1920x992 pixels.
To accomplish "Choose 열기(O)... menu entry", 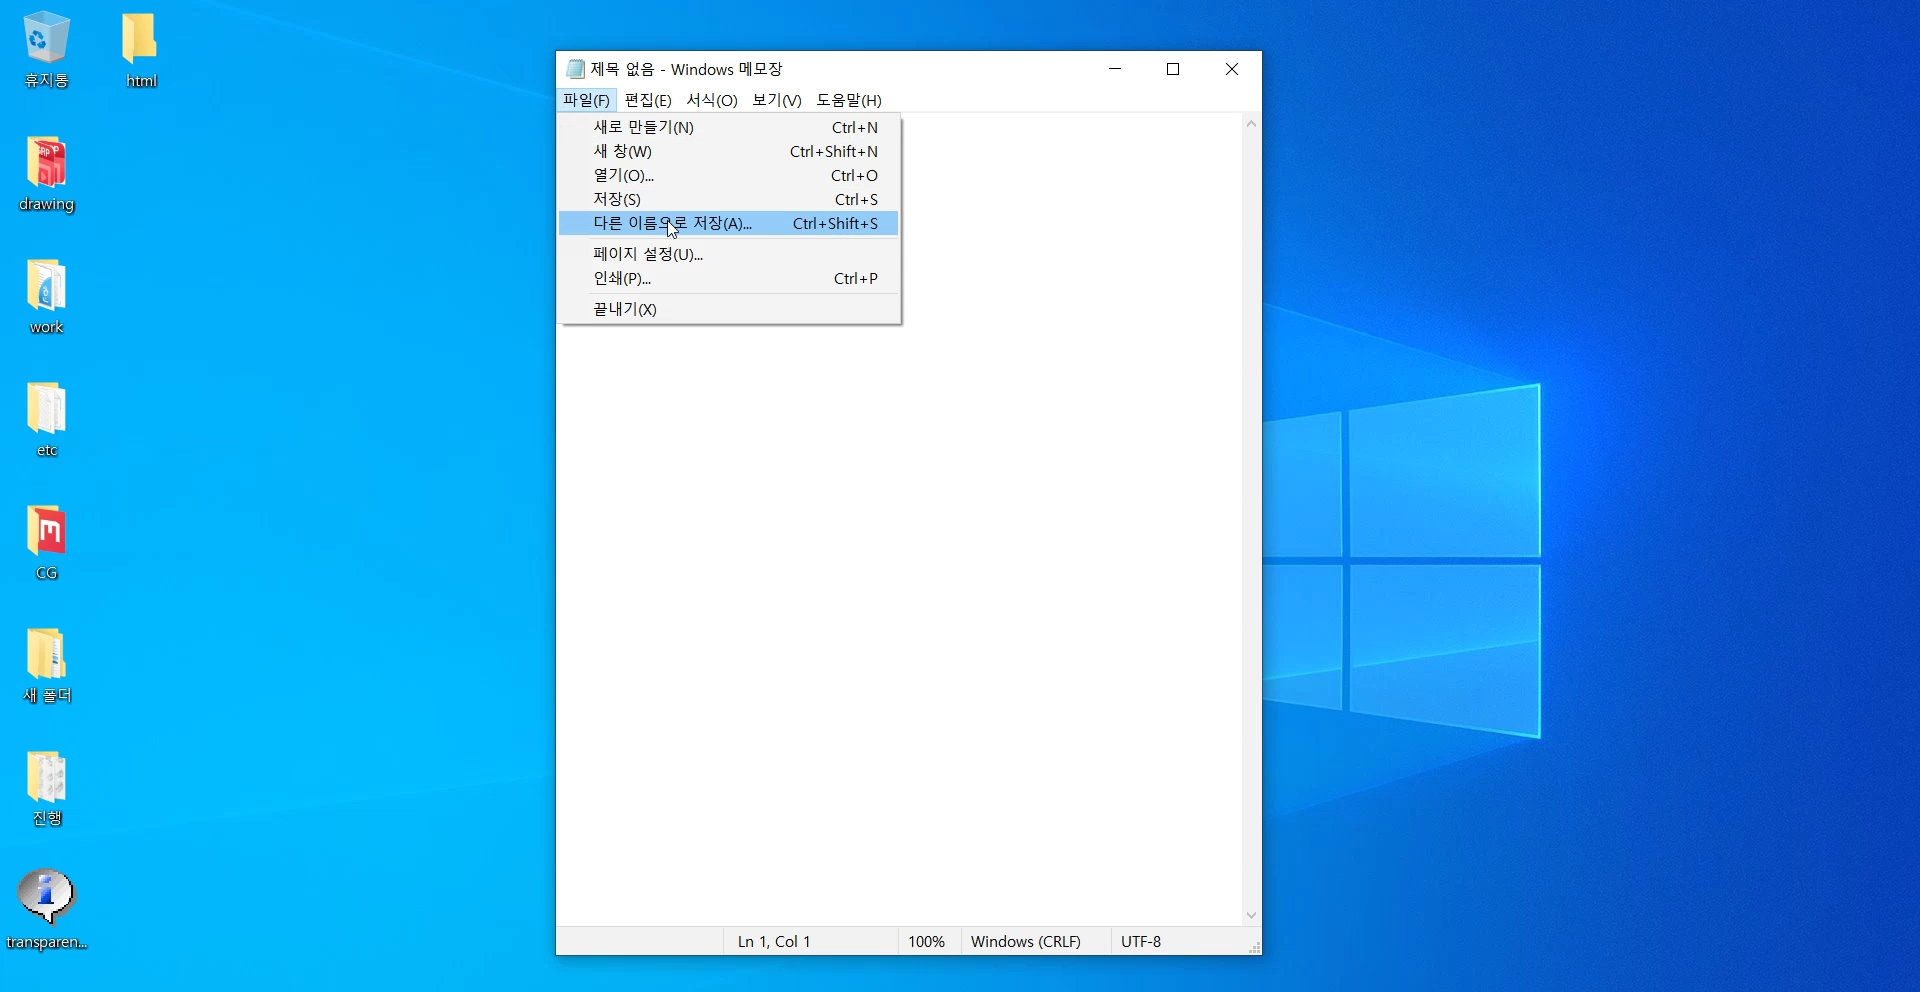I will [x=729, y=175].
